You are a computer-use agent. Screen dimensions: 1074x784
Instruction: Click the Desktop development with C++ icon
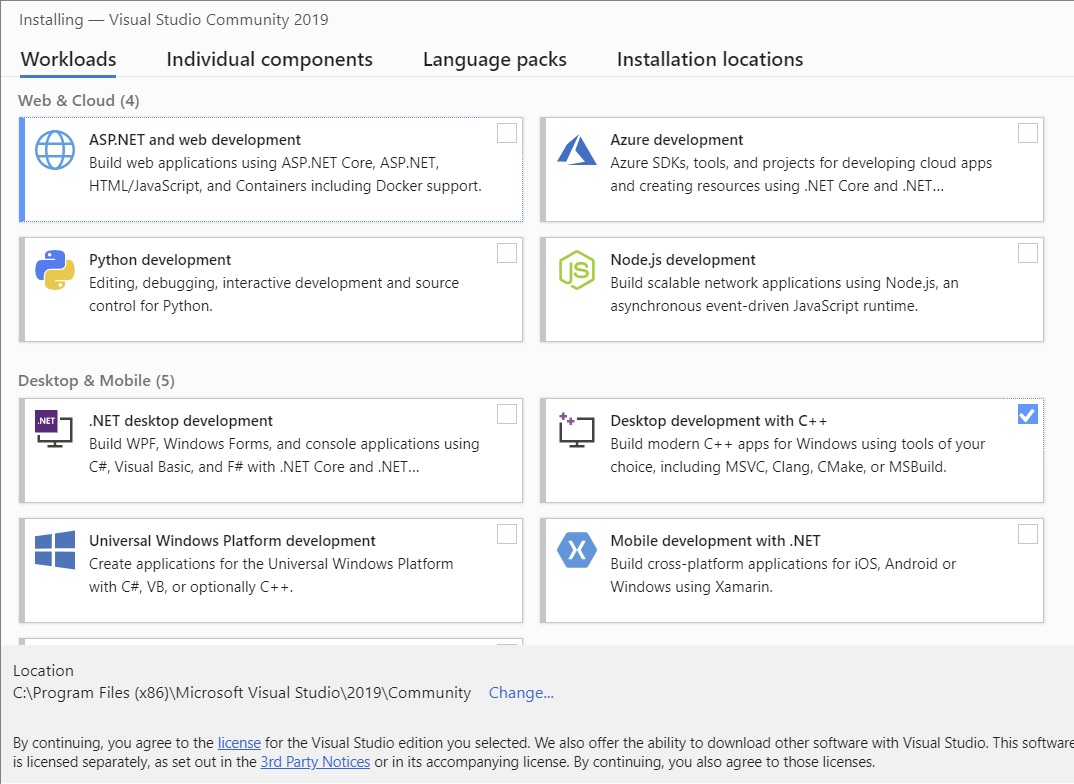pos(576,430)
